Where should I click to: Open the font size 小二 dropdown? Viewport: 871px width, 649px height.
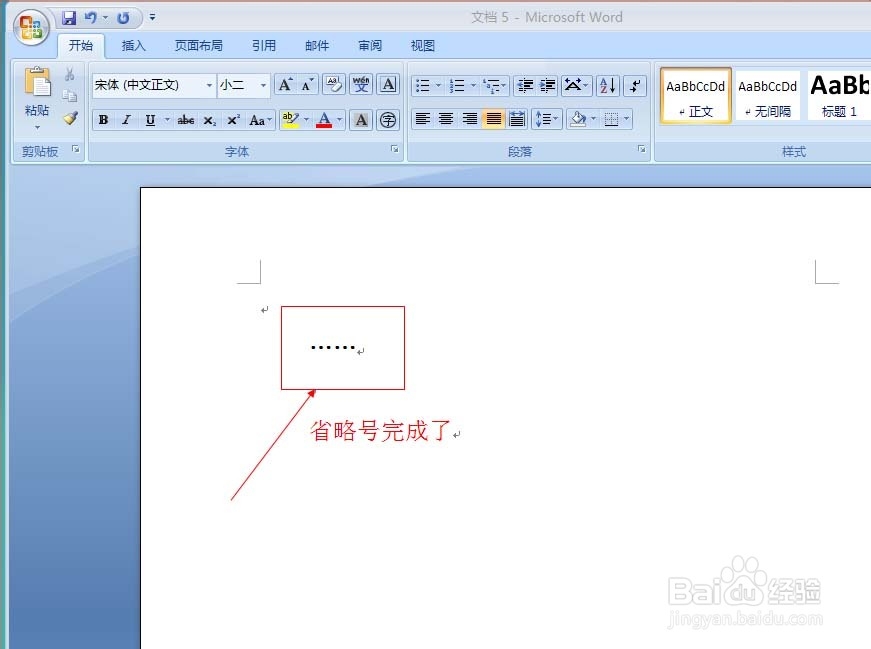pyautogui.click(x=263, y=85)
